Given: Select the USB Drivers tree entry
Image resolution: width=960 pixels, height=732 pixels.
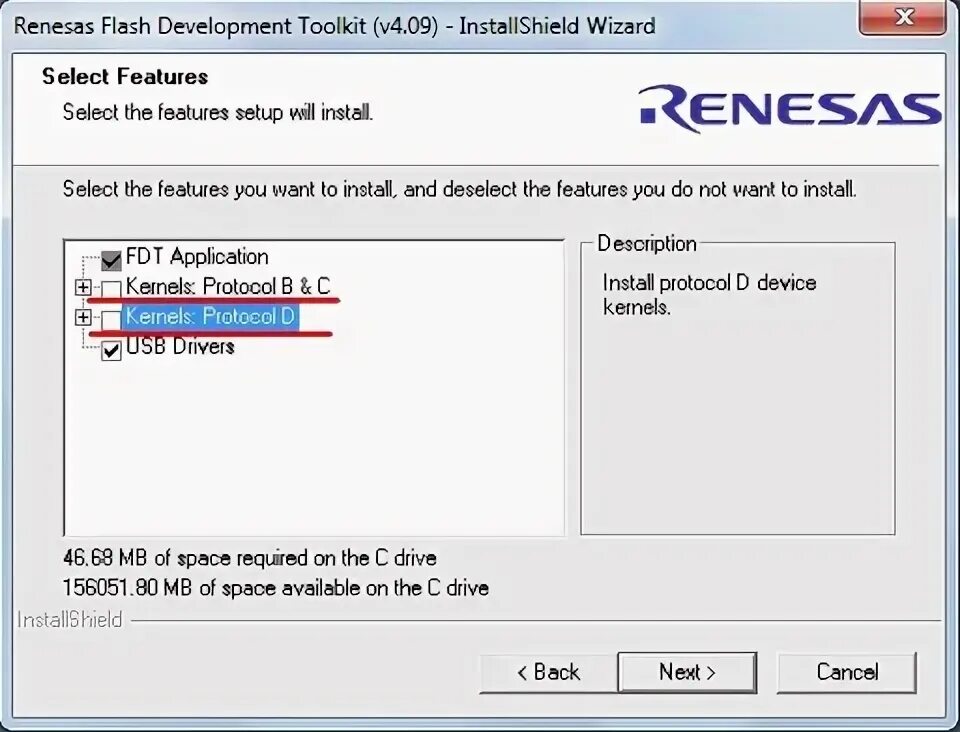Looking at the screenshot, I should [178, 347].
